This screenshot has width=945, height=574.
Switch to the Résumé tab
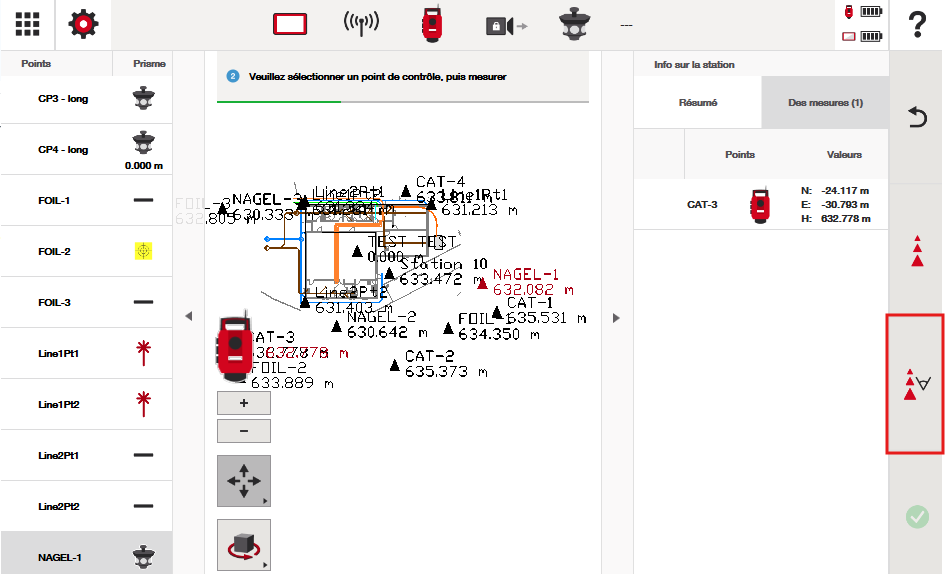[697, 103]
